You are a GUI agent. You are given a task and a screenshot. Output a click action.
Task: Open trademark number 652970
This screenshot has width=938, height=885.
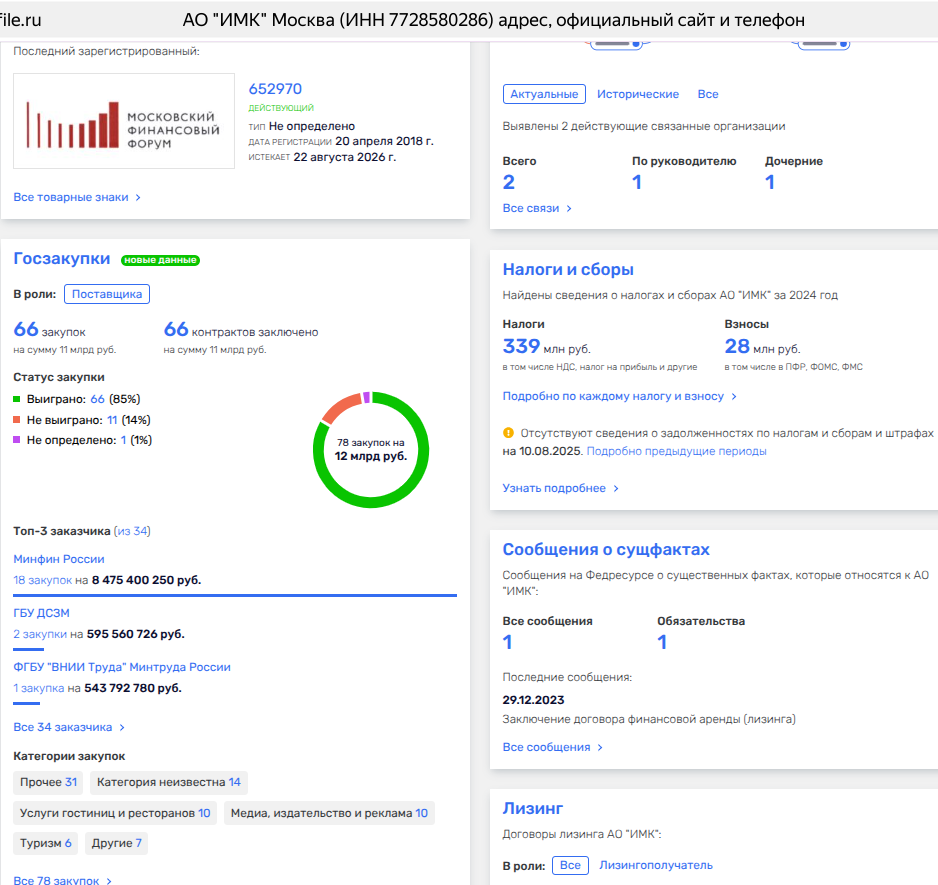pyautogui.click(x=275, y=89)
